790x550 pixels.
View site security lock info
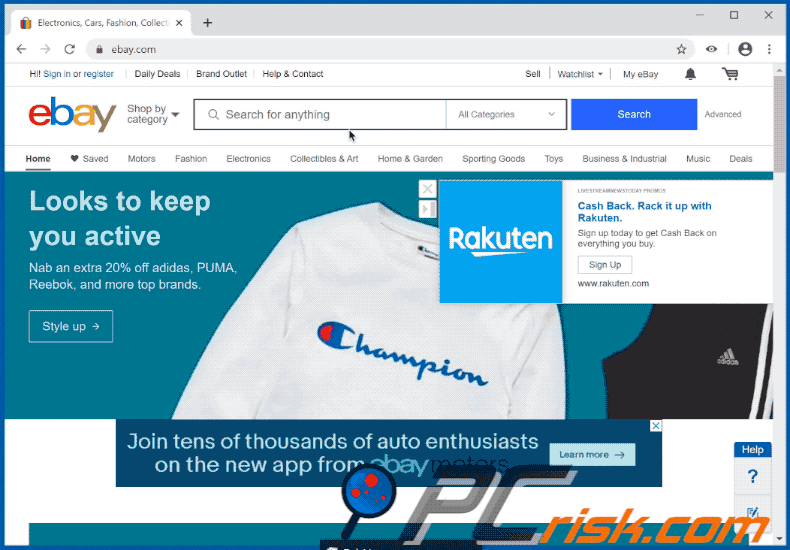99,49
